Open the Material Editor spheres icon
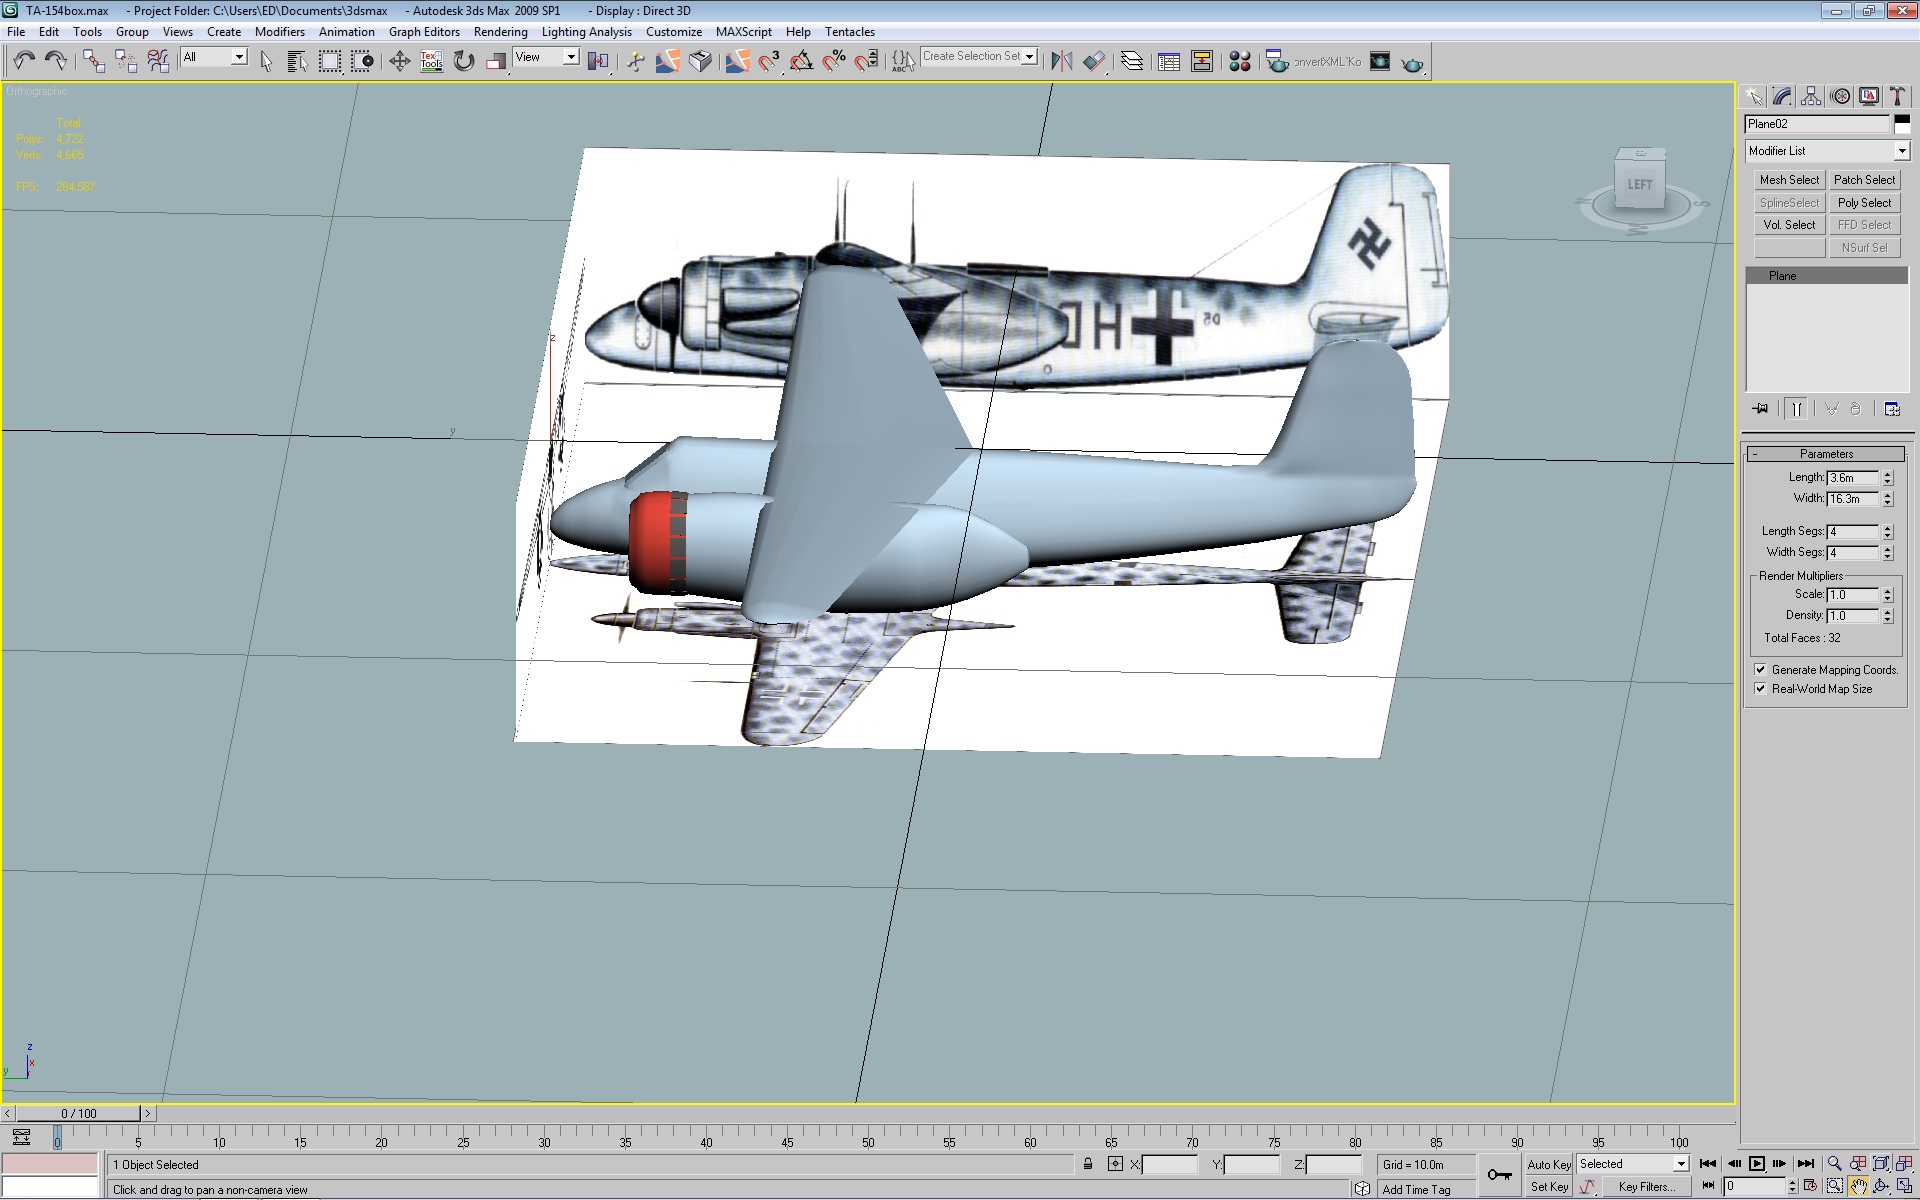 tap(1240, 61)
